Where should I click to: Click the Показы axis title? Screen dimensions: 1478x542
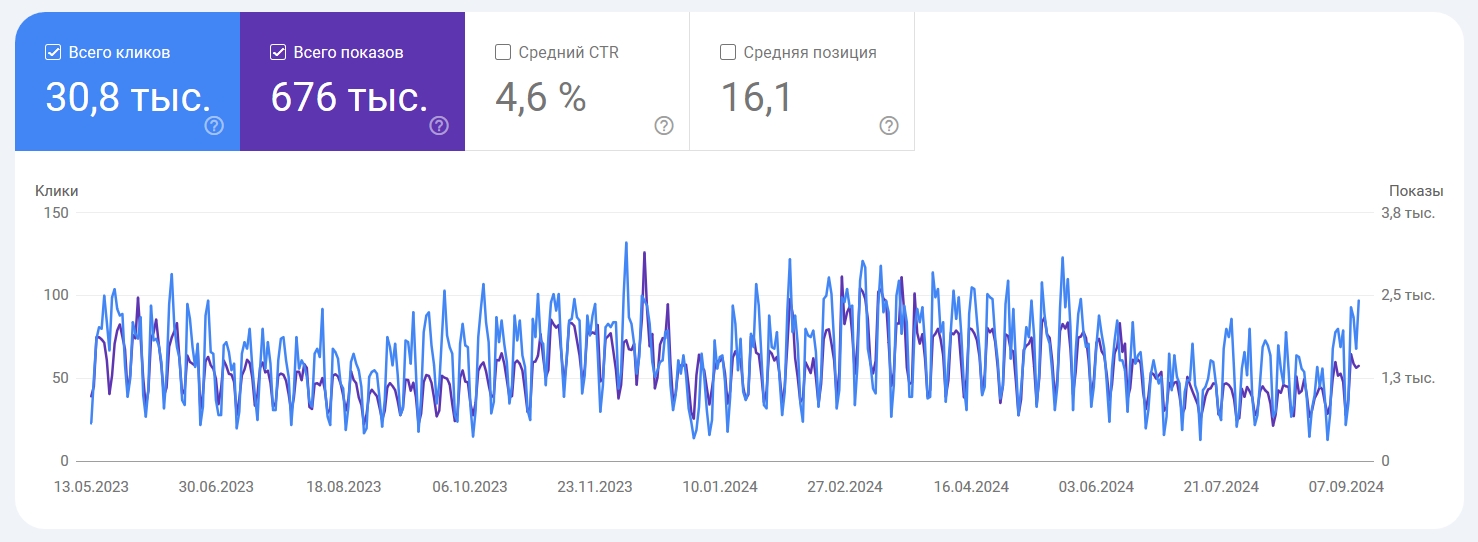point(1416,191)
